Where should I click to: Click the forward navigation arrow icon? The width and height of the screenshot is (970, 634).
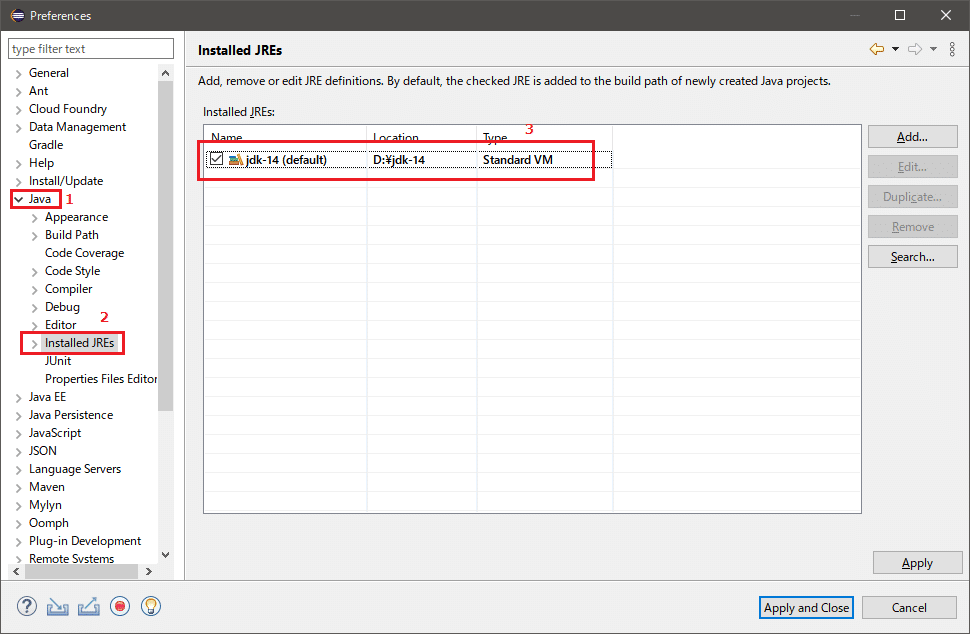915,49
